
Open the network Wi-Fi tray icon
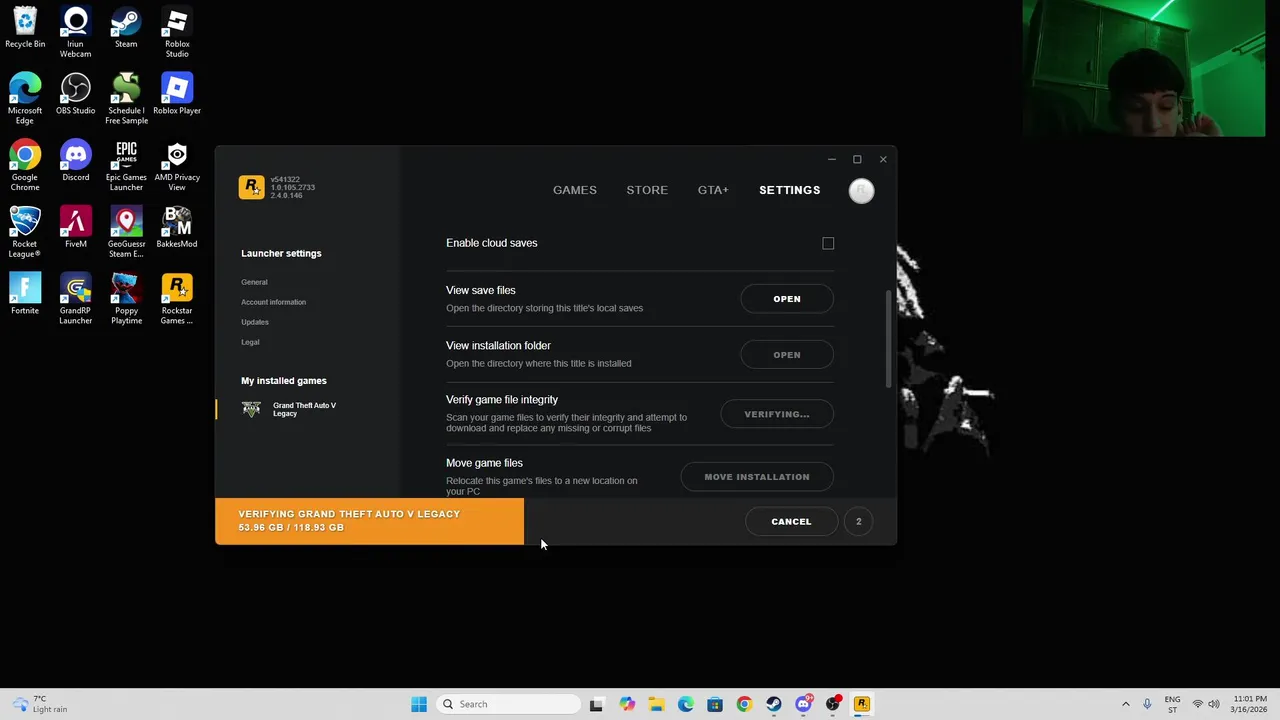[1197, 704]
